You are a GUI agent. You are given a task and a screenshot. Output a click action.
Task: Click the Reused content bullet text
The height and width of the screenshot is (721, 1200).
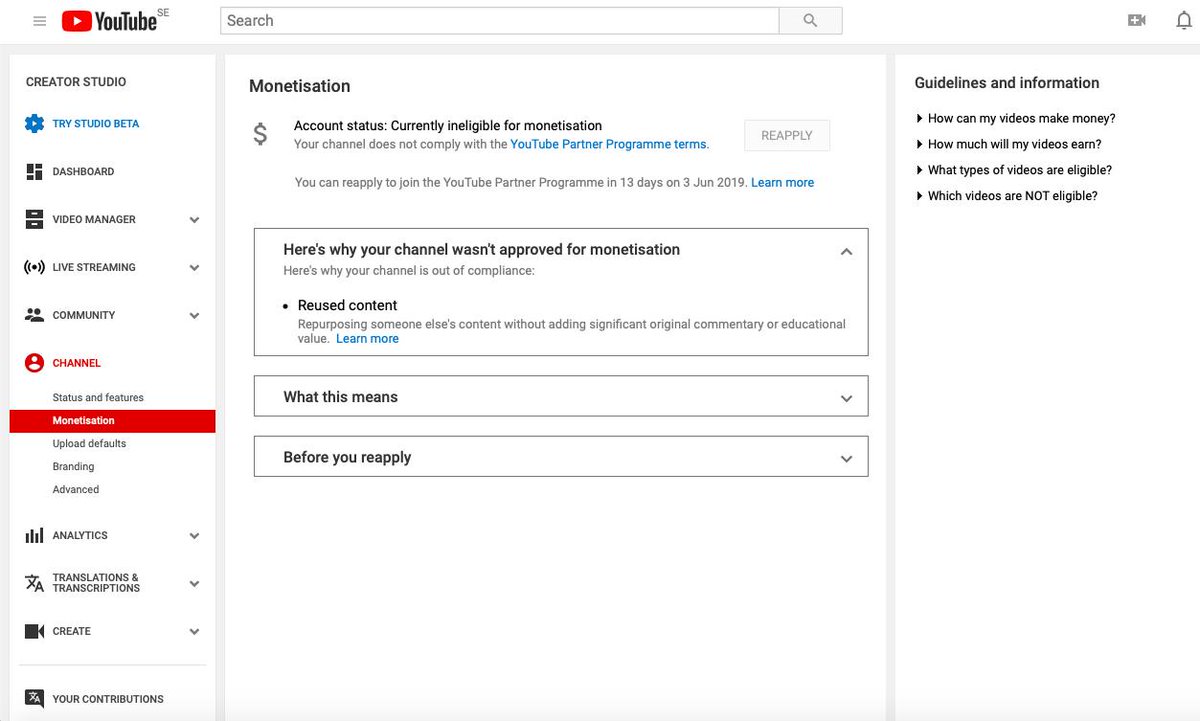tap(347, 306)
